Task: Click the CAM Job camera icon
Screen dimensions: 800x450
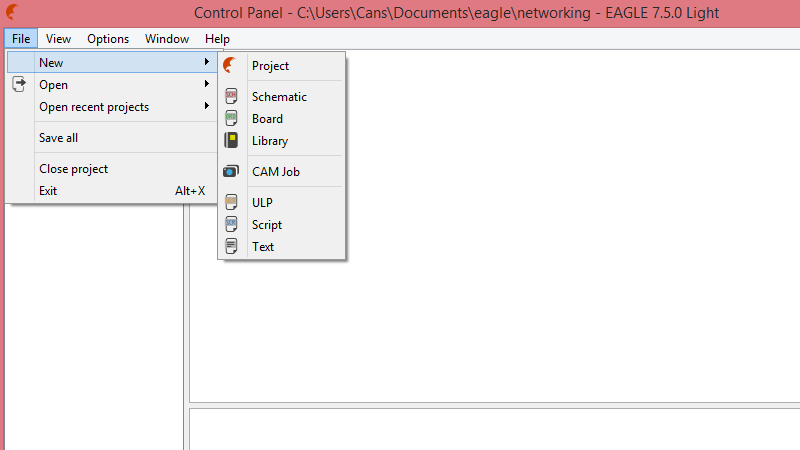Action: [x=231, y=171]
